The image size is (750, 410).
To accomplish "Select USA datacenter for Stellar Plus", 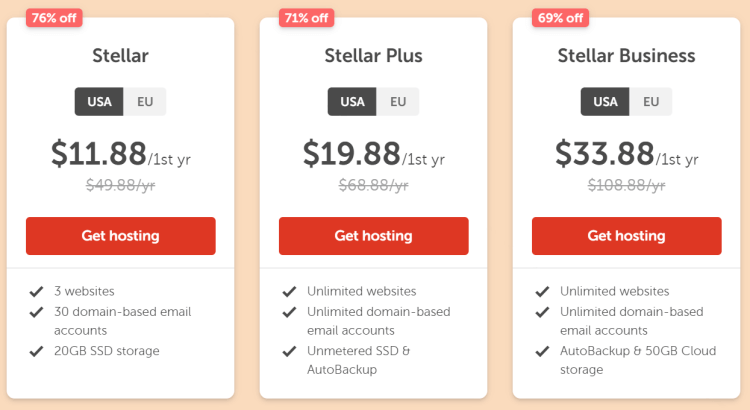I will (352, 101).
